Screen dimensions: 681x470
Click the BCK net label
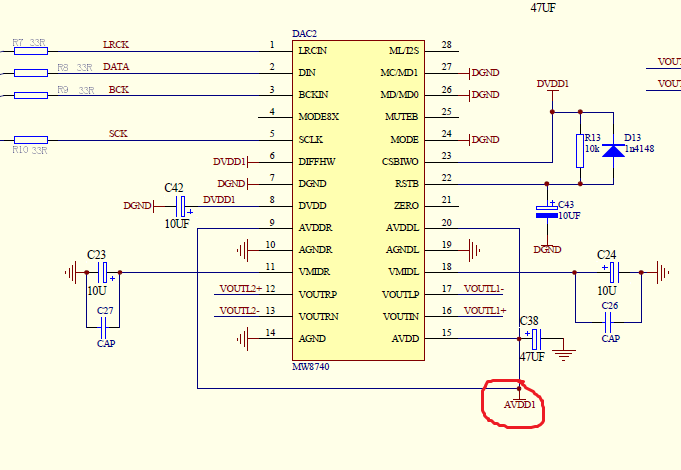119,89
